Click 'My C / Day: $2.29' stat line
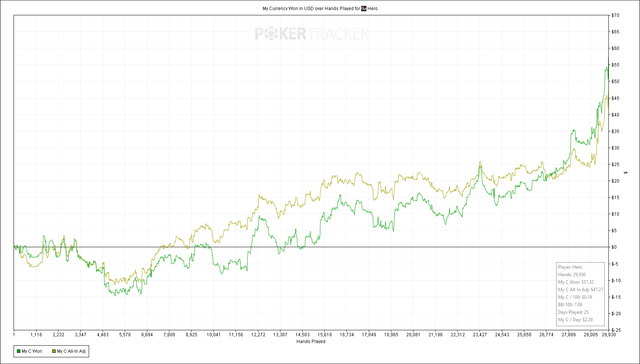The height and width of the screenshot is (364, 640). (575, 320)
